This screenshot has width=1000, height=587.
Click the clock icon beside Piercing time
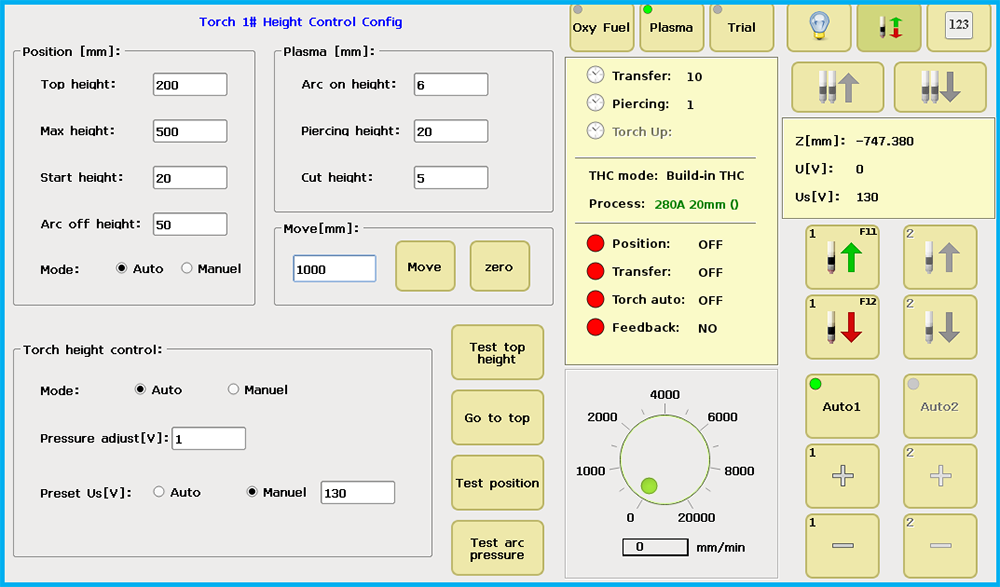(x=595, y=103)
